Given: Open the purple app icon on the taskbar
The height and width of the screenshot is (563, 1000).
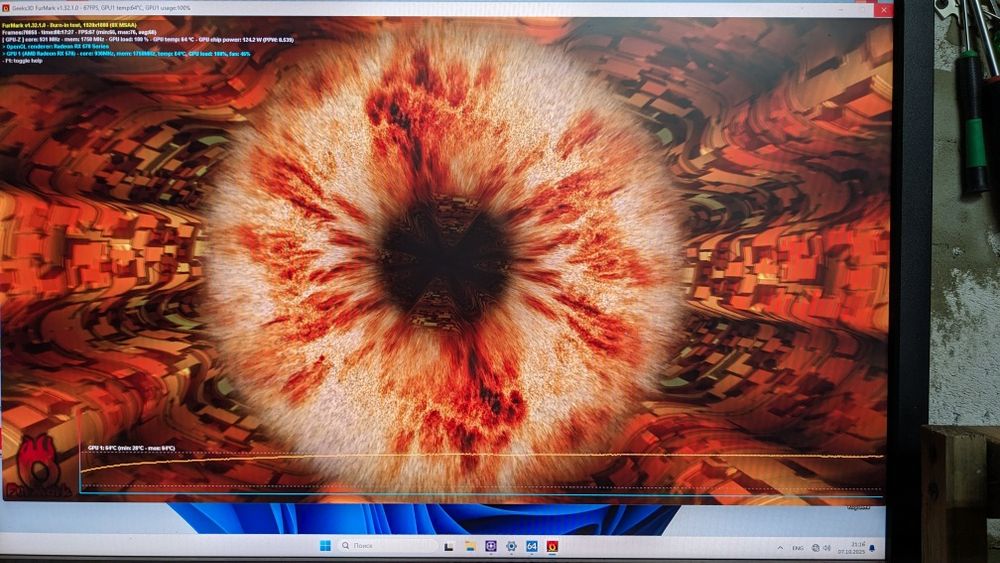Looking at the screenshot, I should (x=490, y=546).
